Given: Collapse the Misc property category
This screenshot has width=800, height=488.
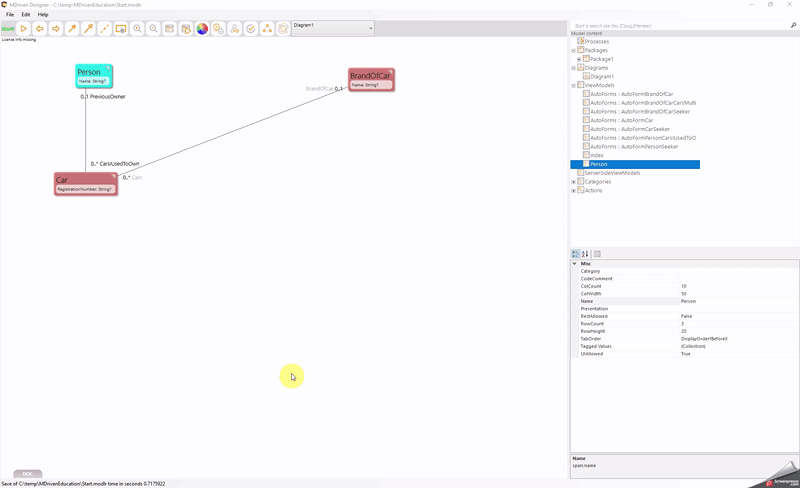Looking at the screenshot, I should tap(575, 264).
